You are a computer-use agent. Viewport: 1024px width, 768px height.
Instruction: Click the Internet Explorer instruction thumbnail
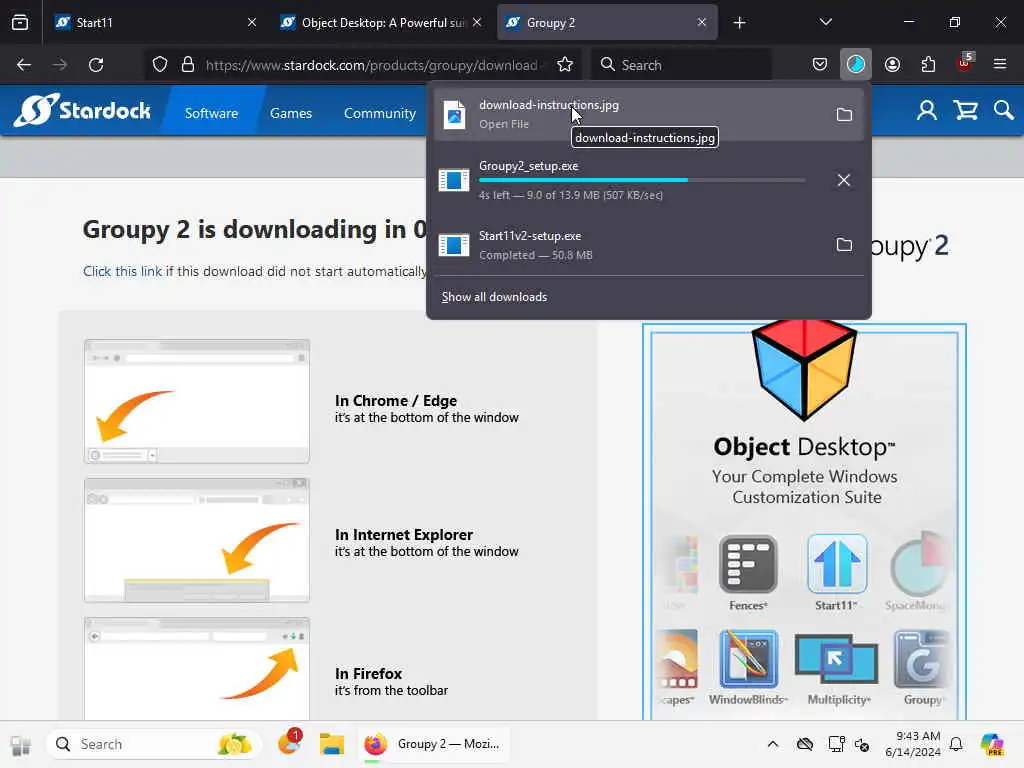click(197, 539)
